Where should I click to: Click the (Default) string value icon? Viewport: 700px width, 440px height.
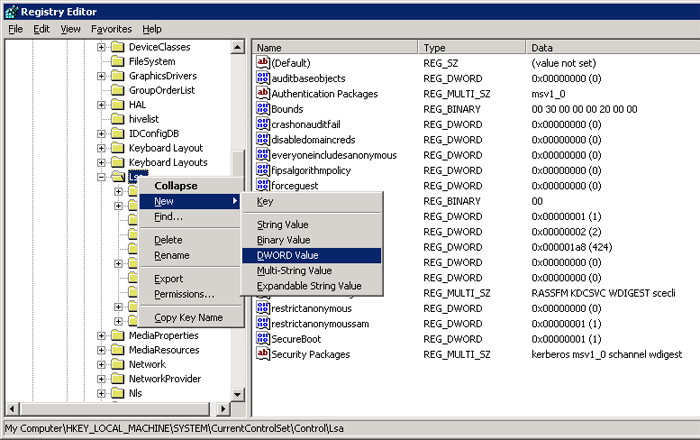pyautogui.click(x=263, y=62)
